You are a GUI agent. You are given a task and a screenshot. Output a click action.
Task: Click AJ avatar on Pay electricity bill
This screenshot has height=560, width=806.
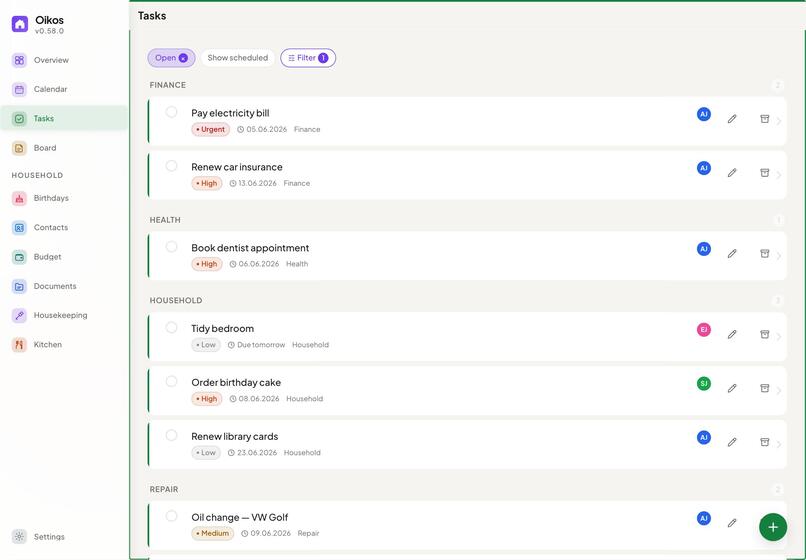(704, 114)
